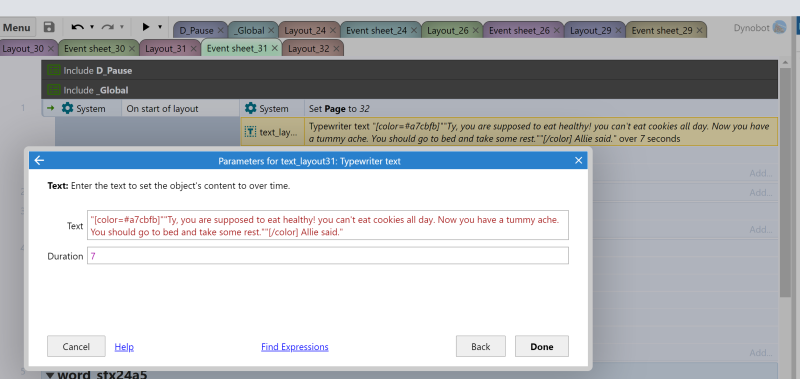
Task: Close the Layout_24 tab
Action: point(333,31)
